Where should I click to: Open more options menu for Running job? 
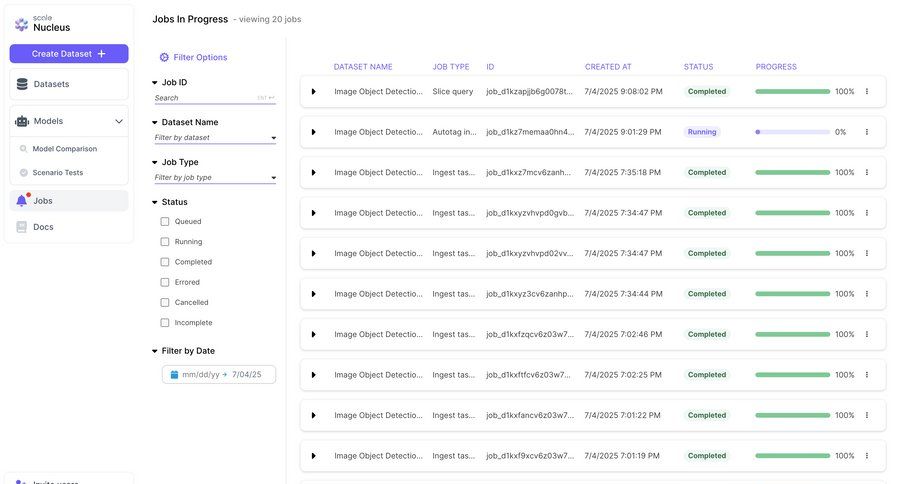(x=867, y=132)
